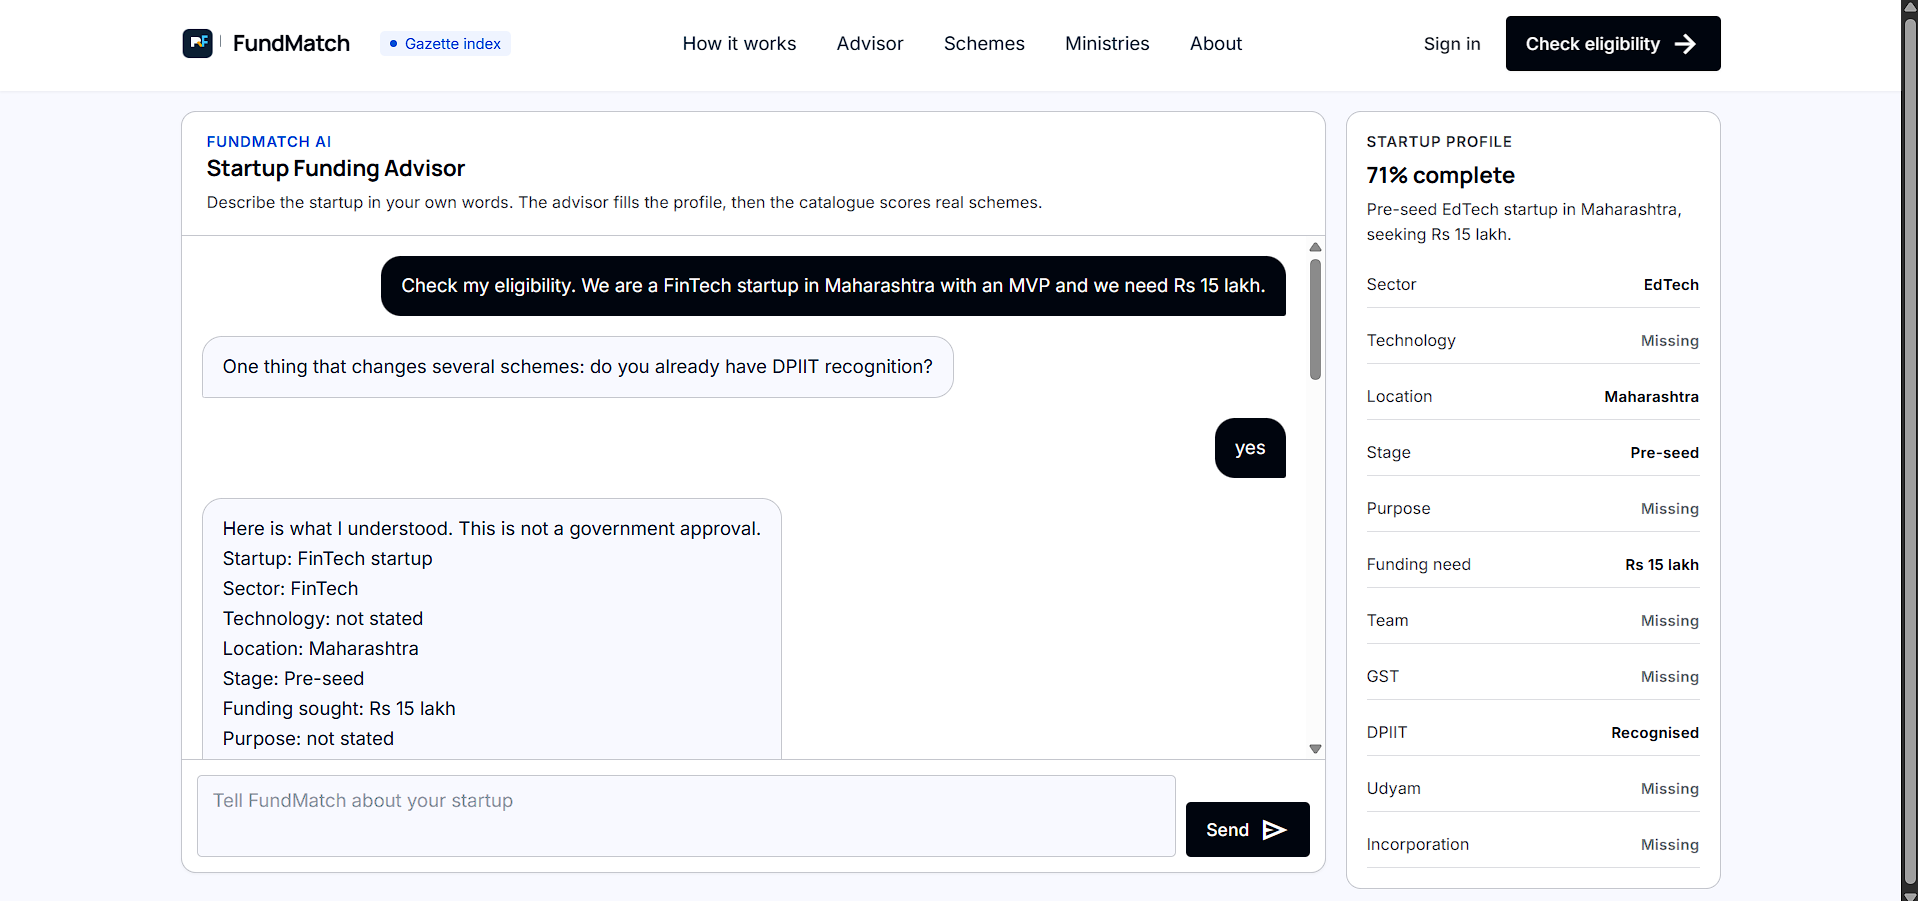Click the page's main vertical scrollbar
The height and width of the screenshot is (901, 1918).
1909,450
